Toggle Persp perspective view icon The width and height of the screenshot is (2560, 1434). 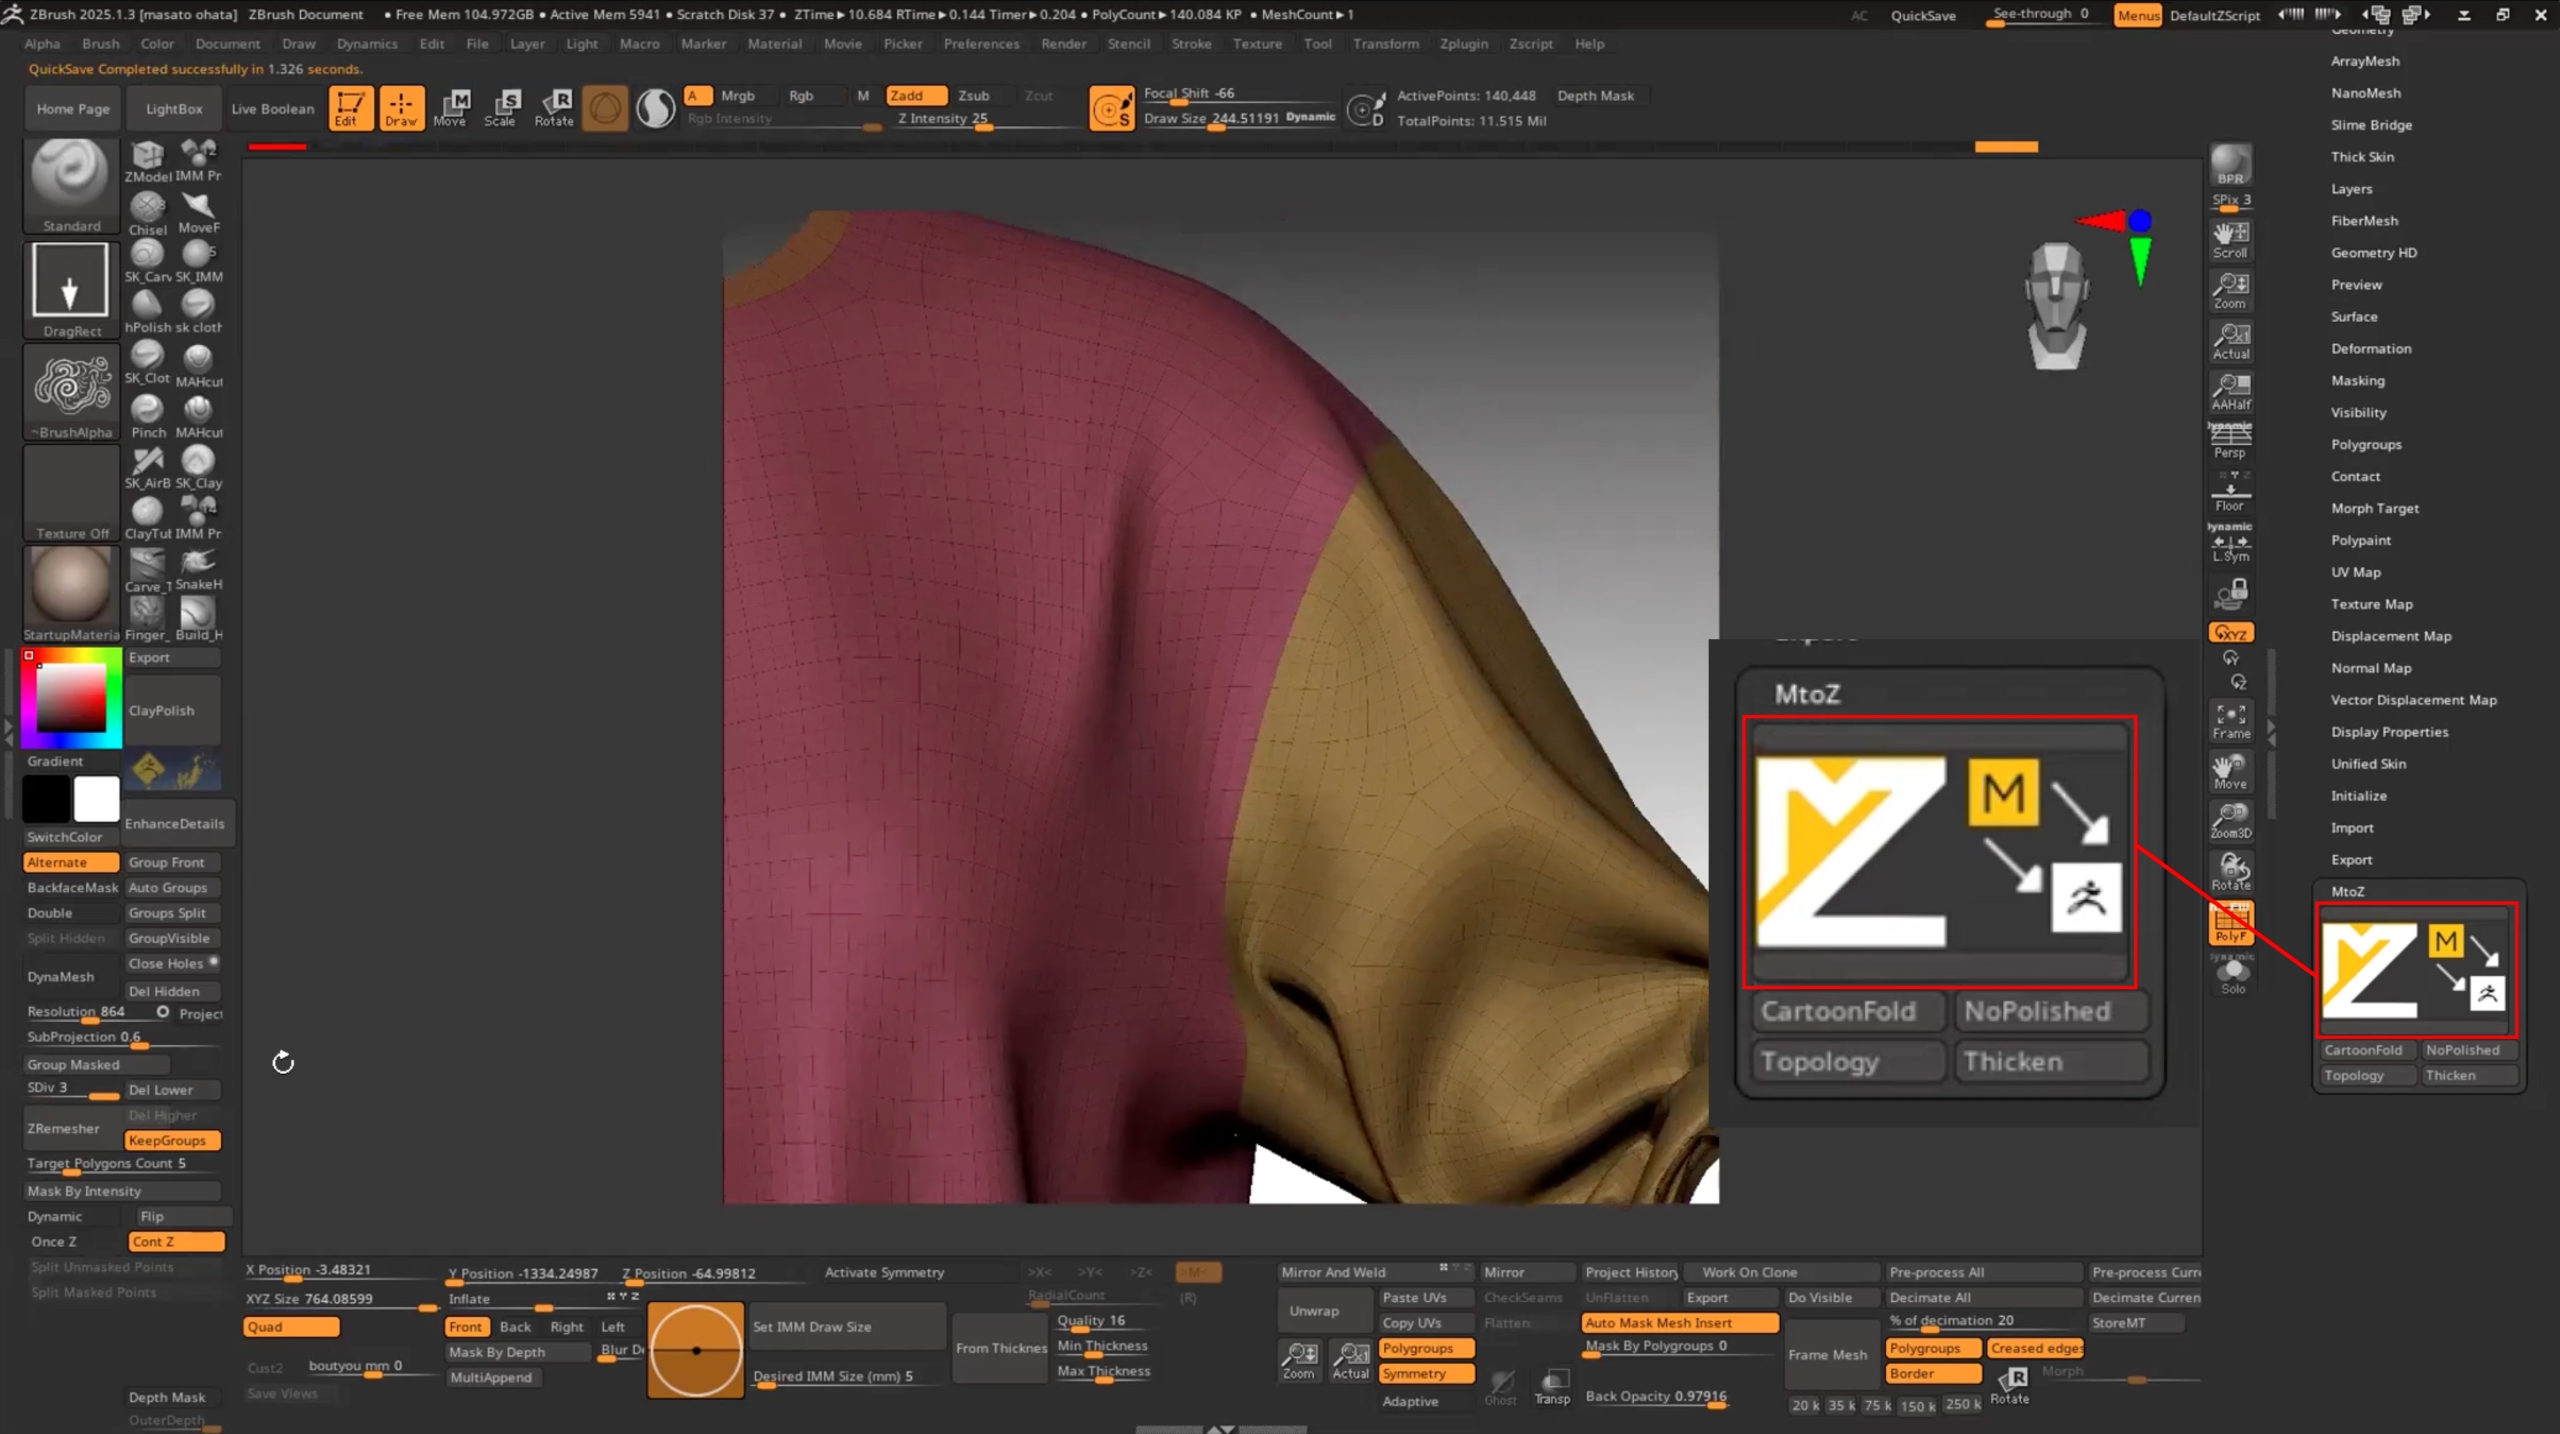click(x=2230, y=440)
